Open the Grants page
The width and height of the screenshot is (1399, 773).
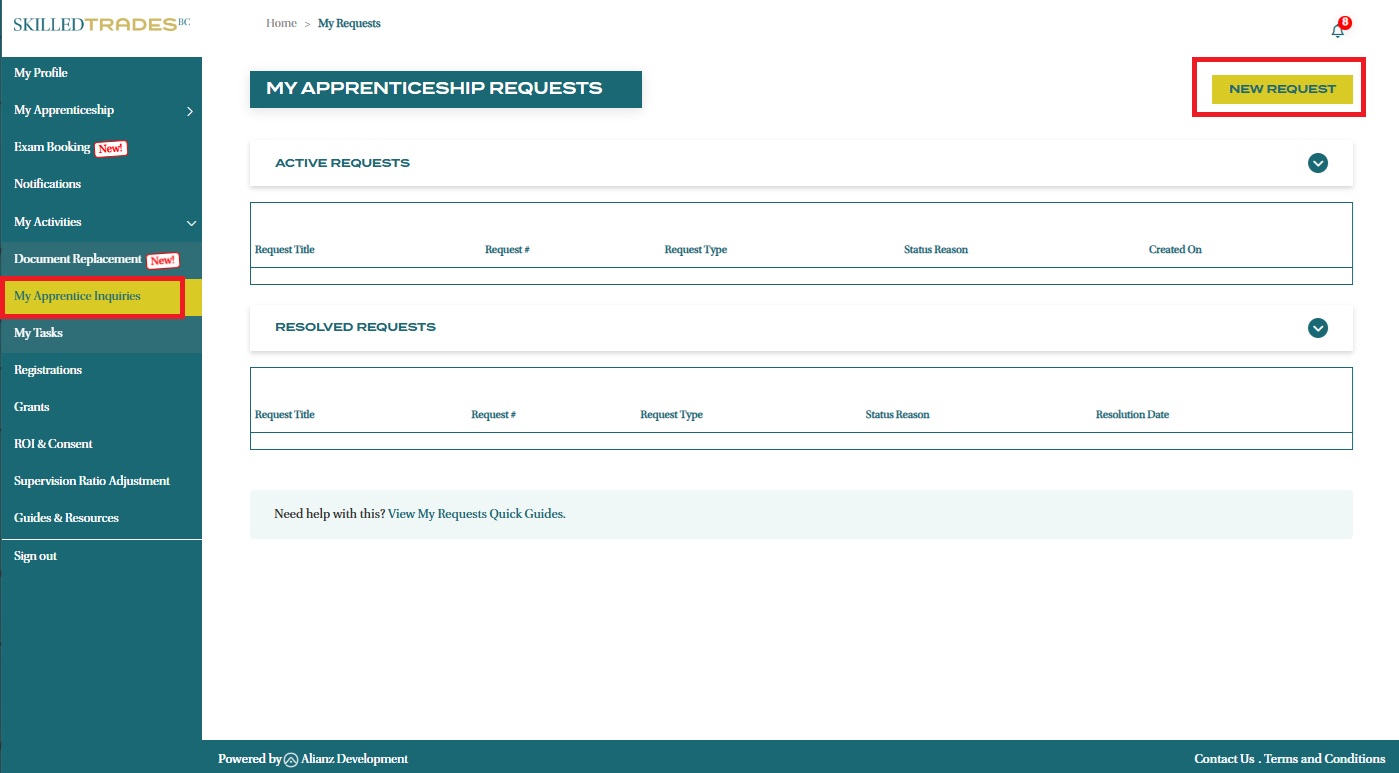32,407
